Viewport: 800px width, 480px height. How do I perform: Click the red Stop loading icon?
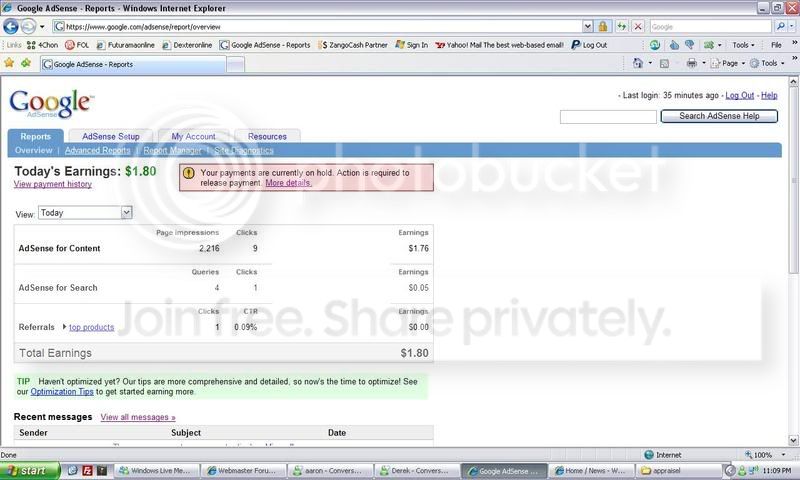(x=638, y=27)
